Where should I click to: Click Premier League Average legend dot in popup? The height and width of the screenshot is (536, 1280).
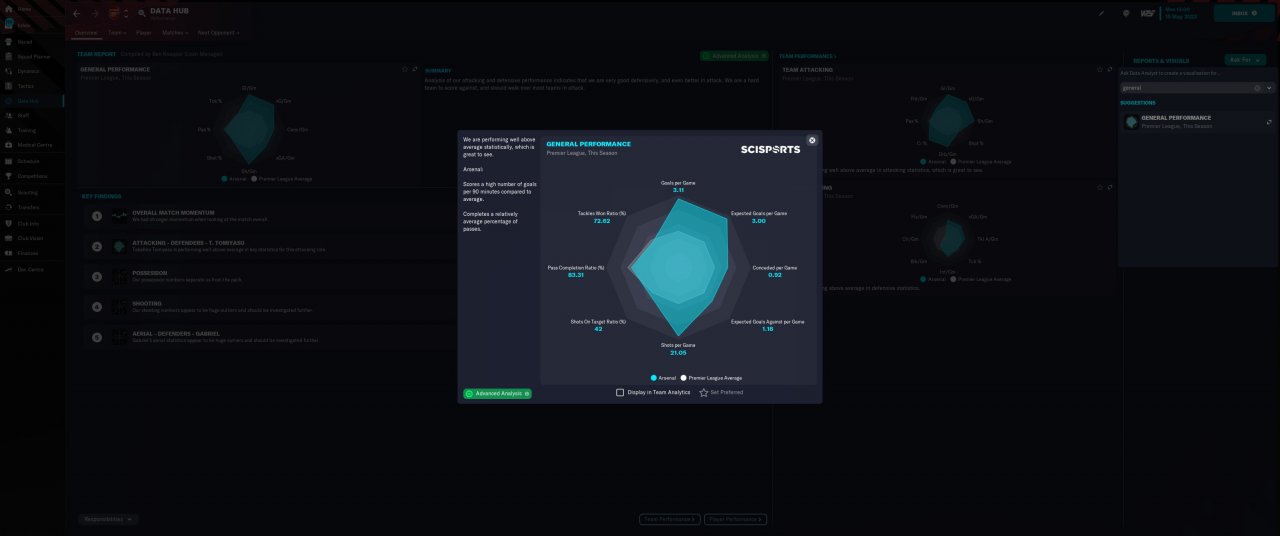pos(684,378)
